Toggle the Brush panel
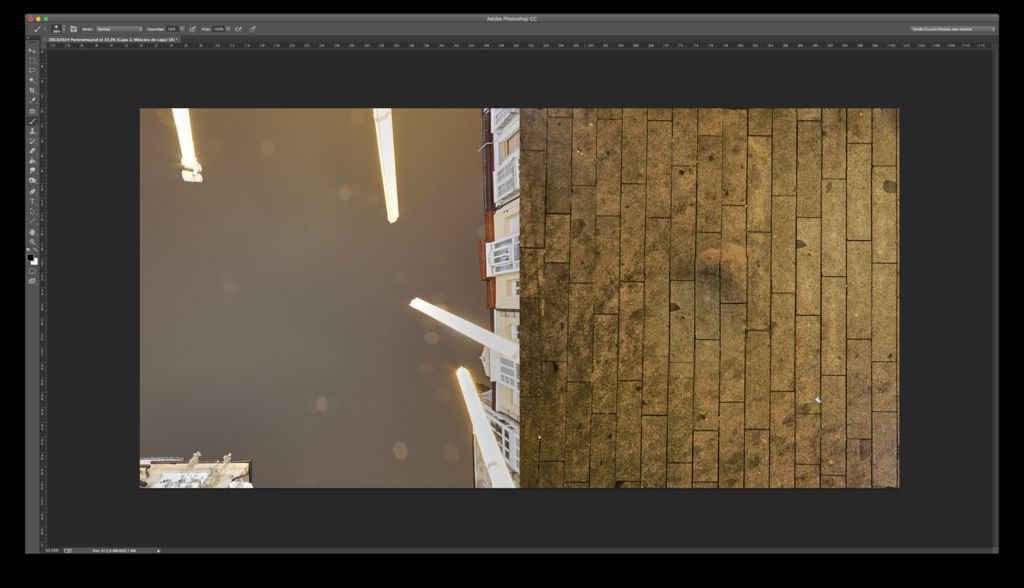Screen dimensions: 1024x588 73,29
